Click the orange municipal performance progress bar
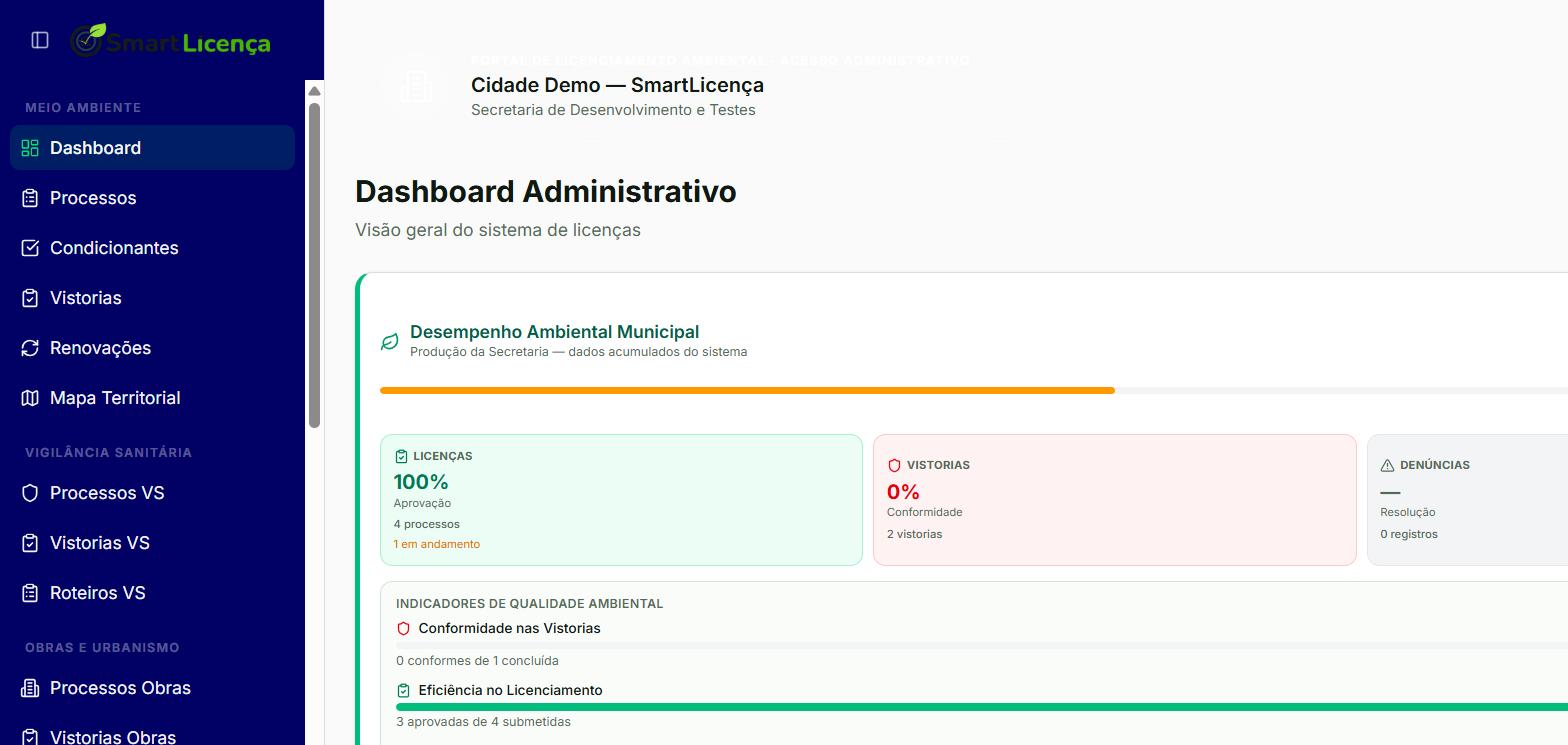 (x=747, y=390)
